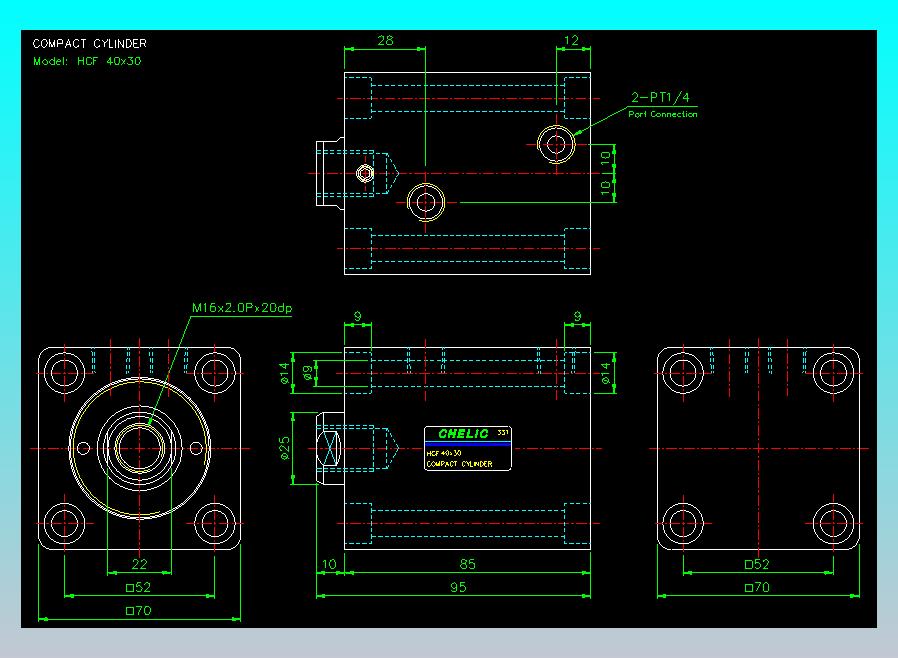This screenshot has height=658, width=898.
Task: Click the 10 dimension beside the 85 dimension
Action: click(x=329, y=564)
